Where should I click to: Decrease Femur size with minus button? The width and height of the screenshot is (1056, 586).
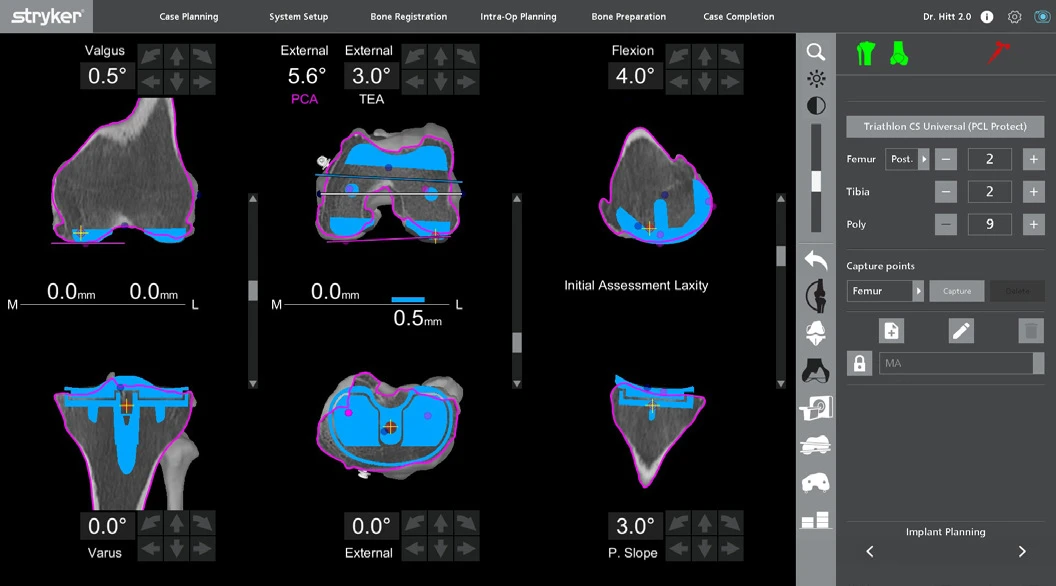[946, 159]
